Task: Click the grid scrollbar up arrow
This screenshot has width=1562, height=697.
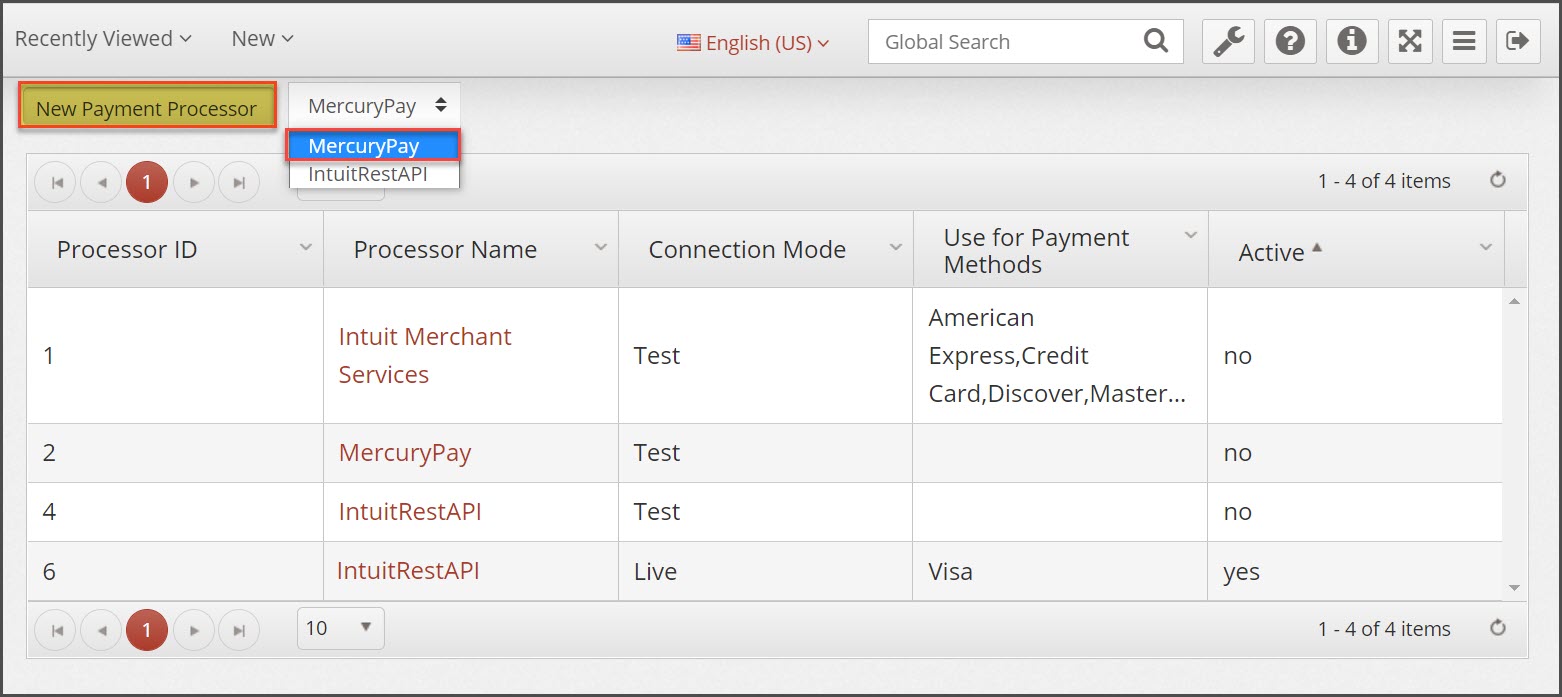Action: pos(1514,300)
